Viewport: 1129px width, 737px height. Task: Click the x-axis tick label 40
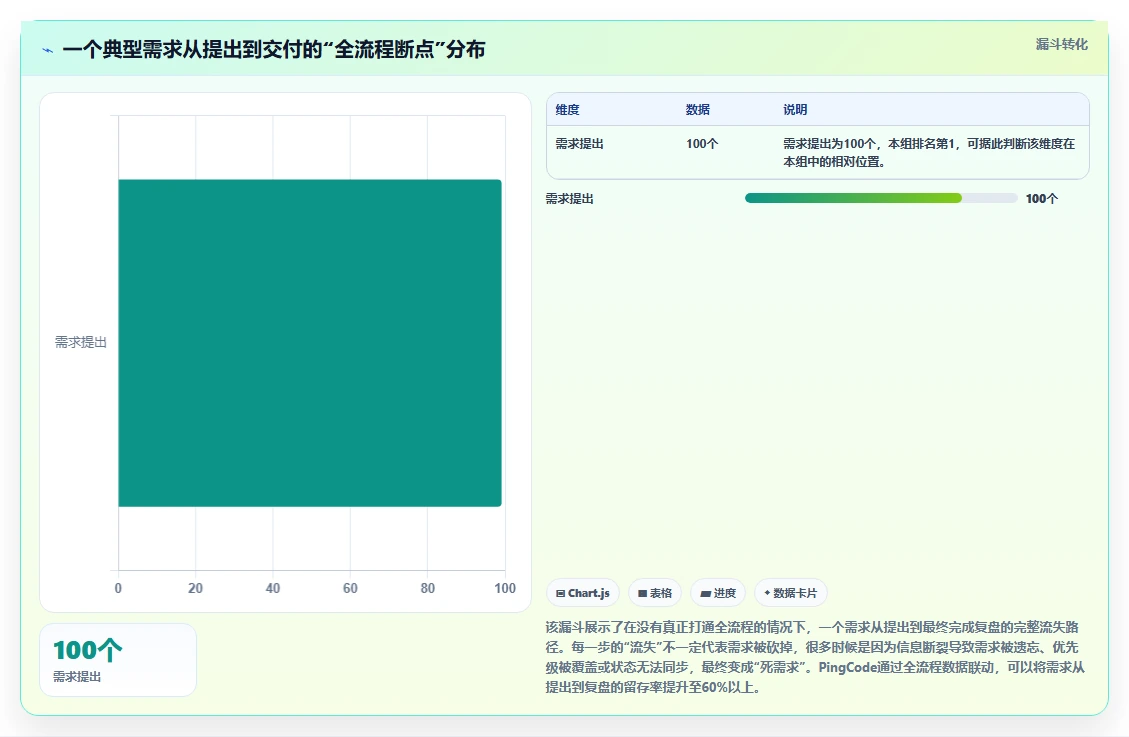273,588
